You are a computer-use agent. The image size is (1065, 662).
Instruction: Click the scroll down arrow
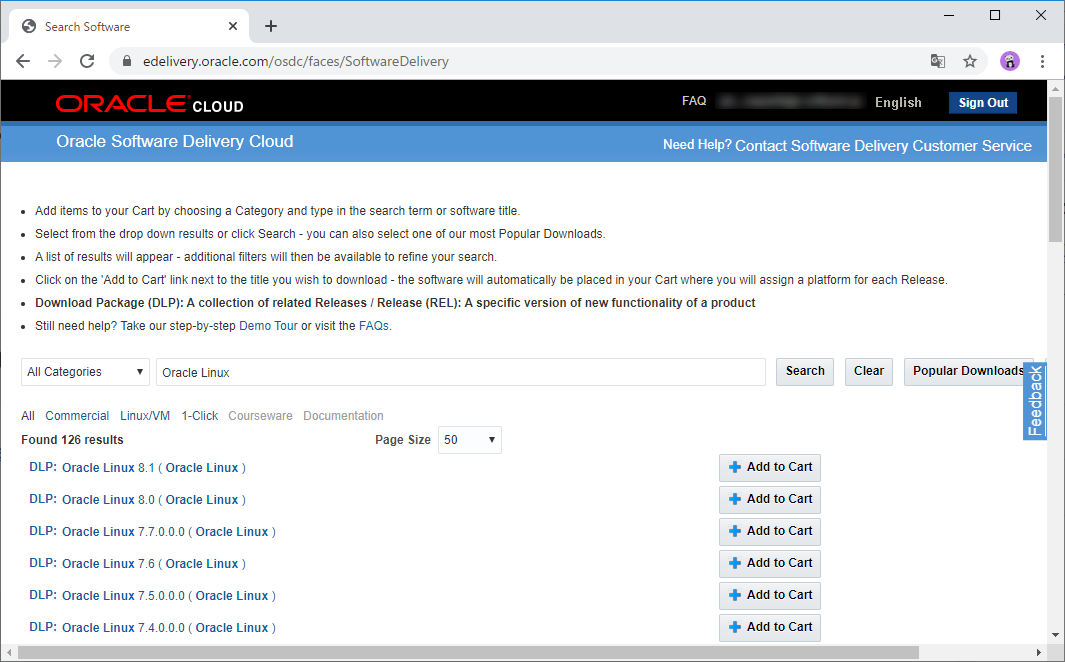pyautogui.click(x=1055, y=635)
